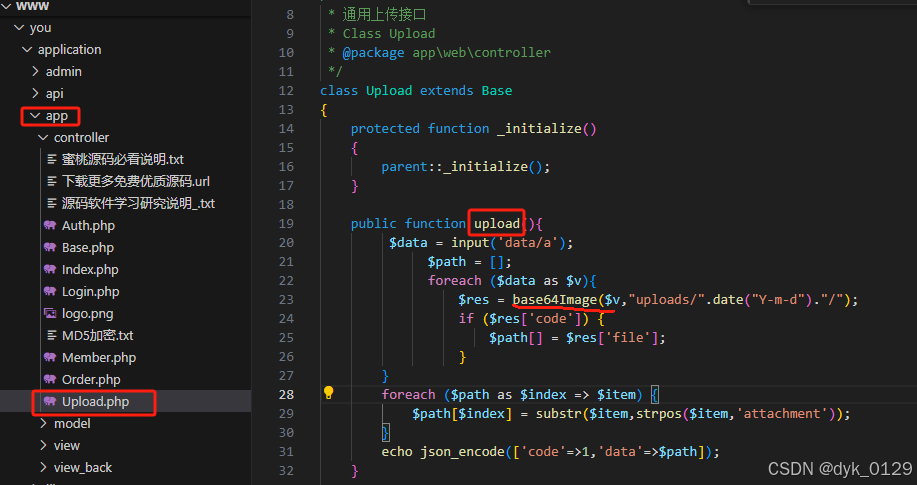Image resolution: width=917 pixels, height=485 pixels.
Task: Click the file icon beside 蜜桃源码必看说明.txt
Action: [51, 159]
